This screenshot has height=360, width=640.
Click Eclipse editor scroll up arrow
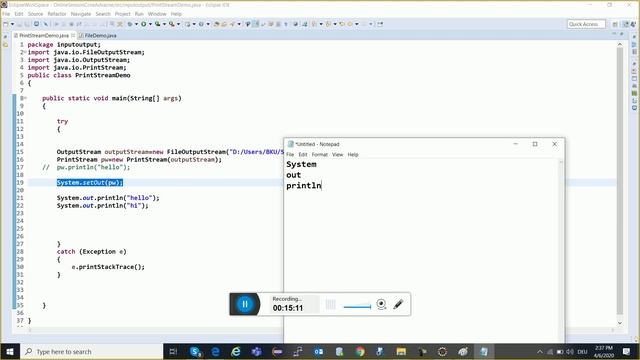[620, 44]
